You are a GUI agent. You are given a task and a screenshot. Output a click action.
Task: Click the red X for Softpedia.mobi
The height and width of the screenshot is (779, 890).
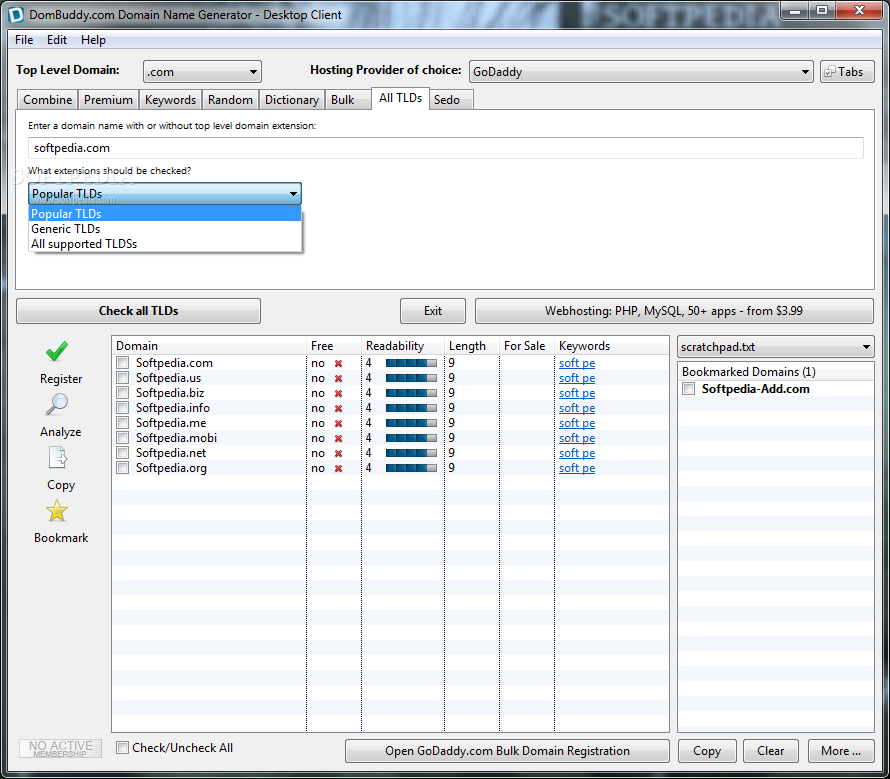(338, 438)
